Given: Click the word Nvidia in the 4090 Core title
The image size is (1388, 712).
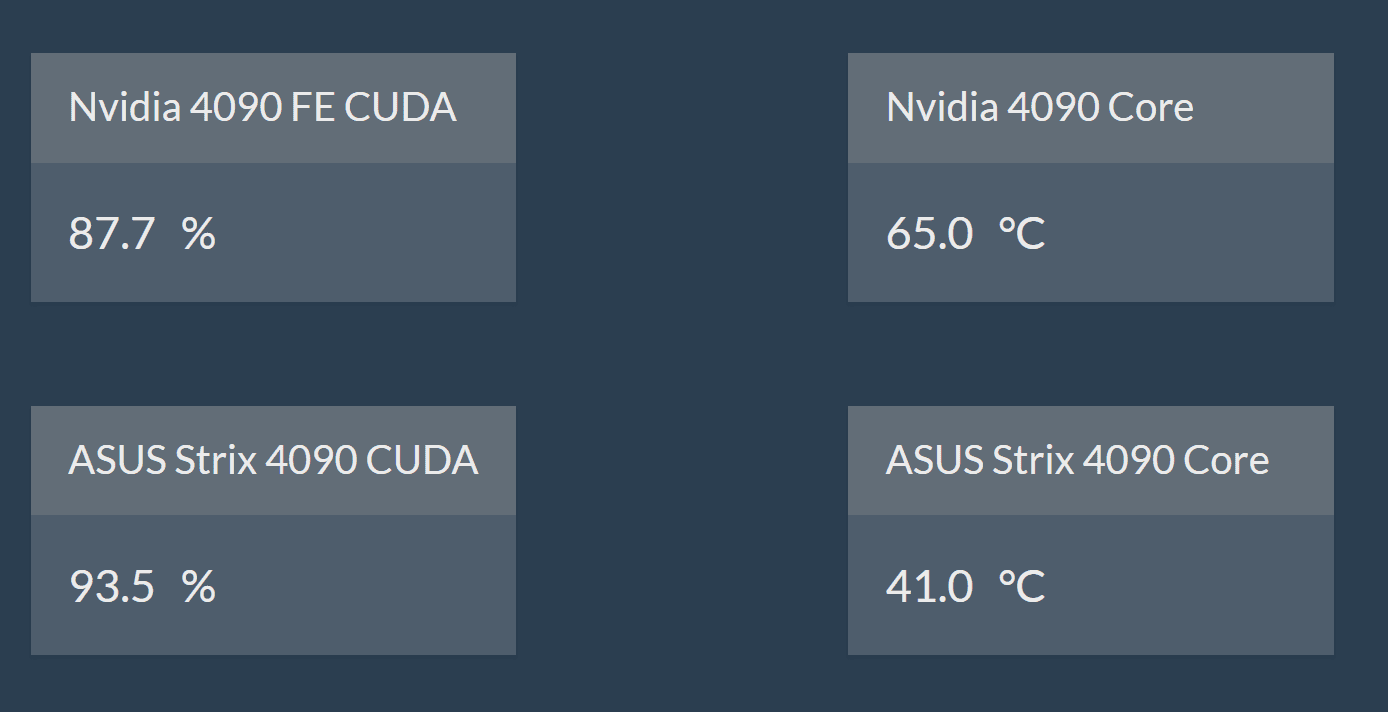Looking at the screenshot, I should pos(942,108).
